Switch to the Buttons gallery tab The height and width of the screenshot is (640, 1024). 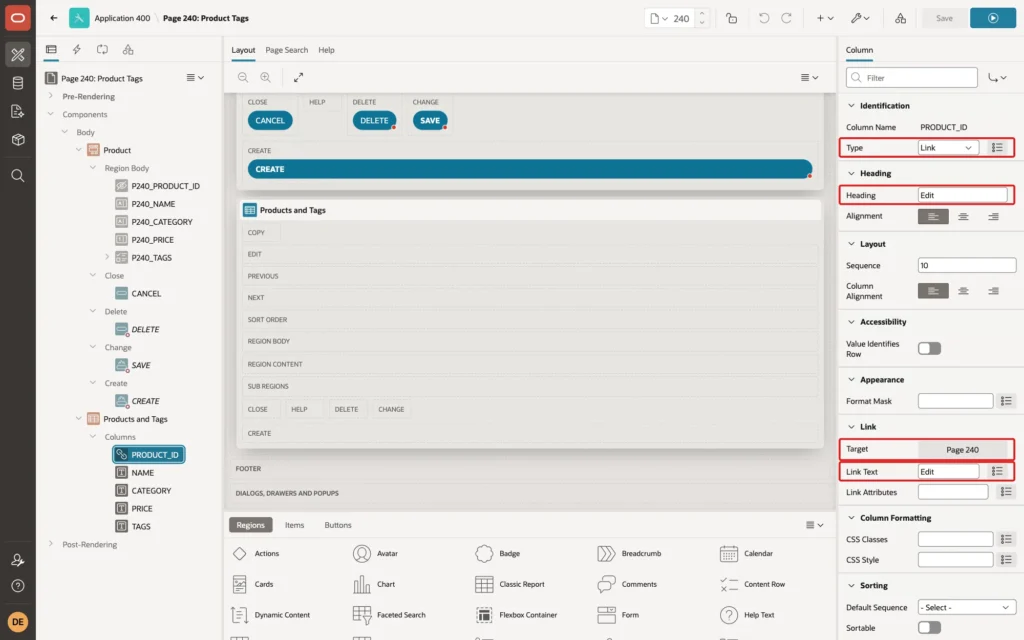338,525
